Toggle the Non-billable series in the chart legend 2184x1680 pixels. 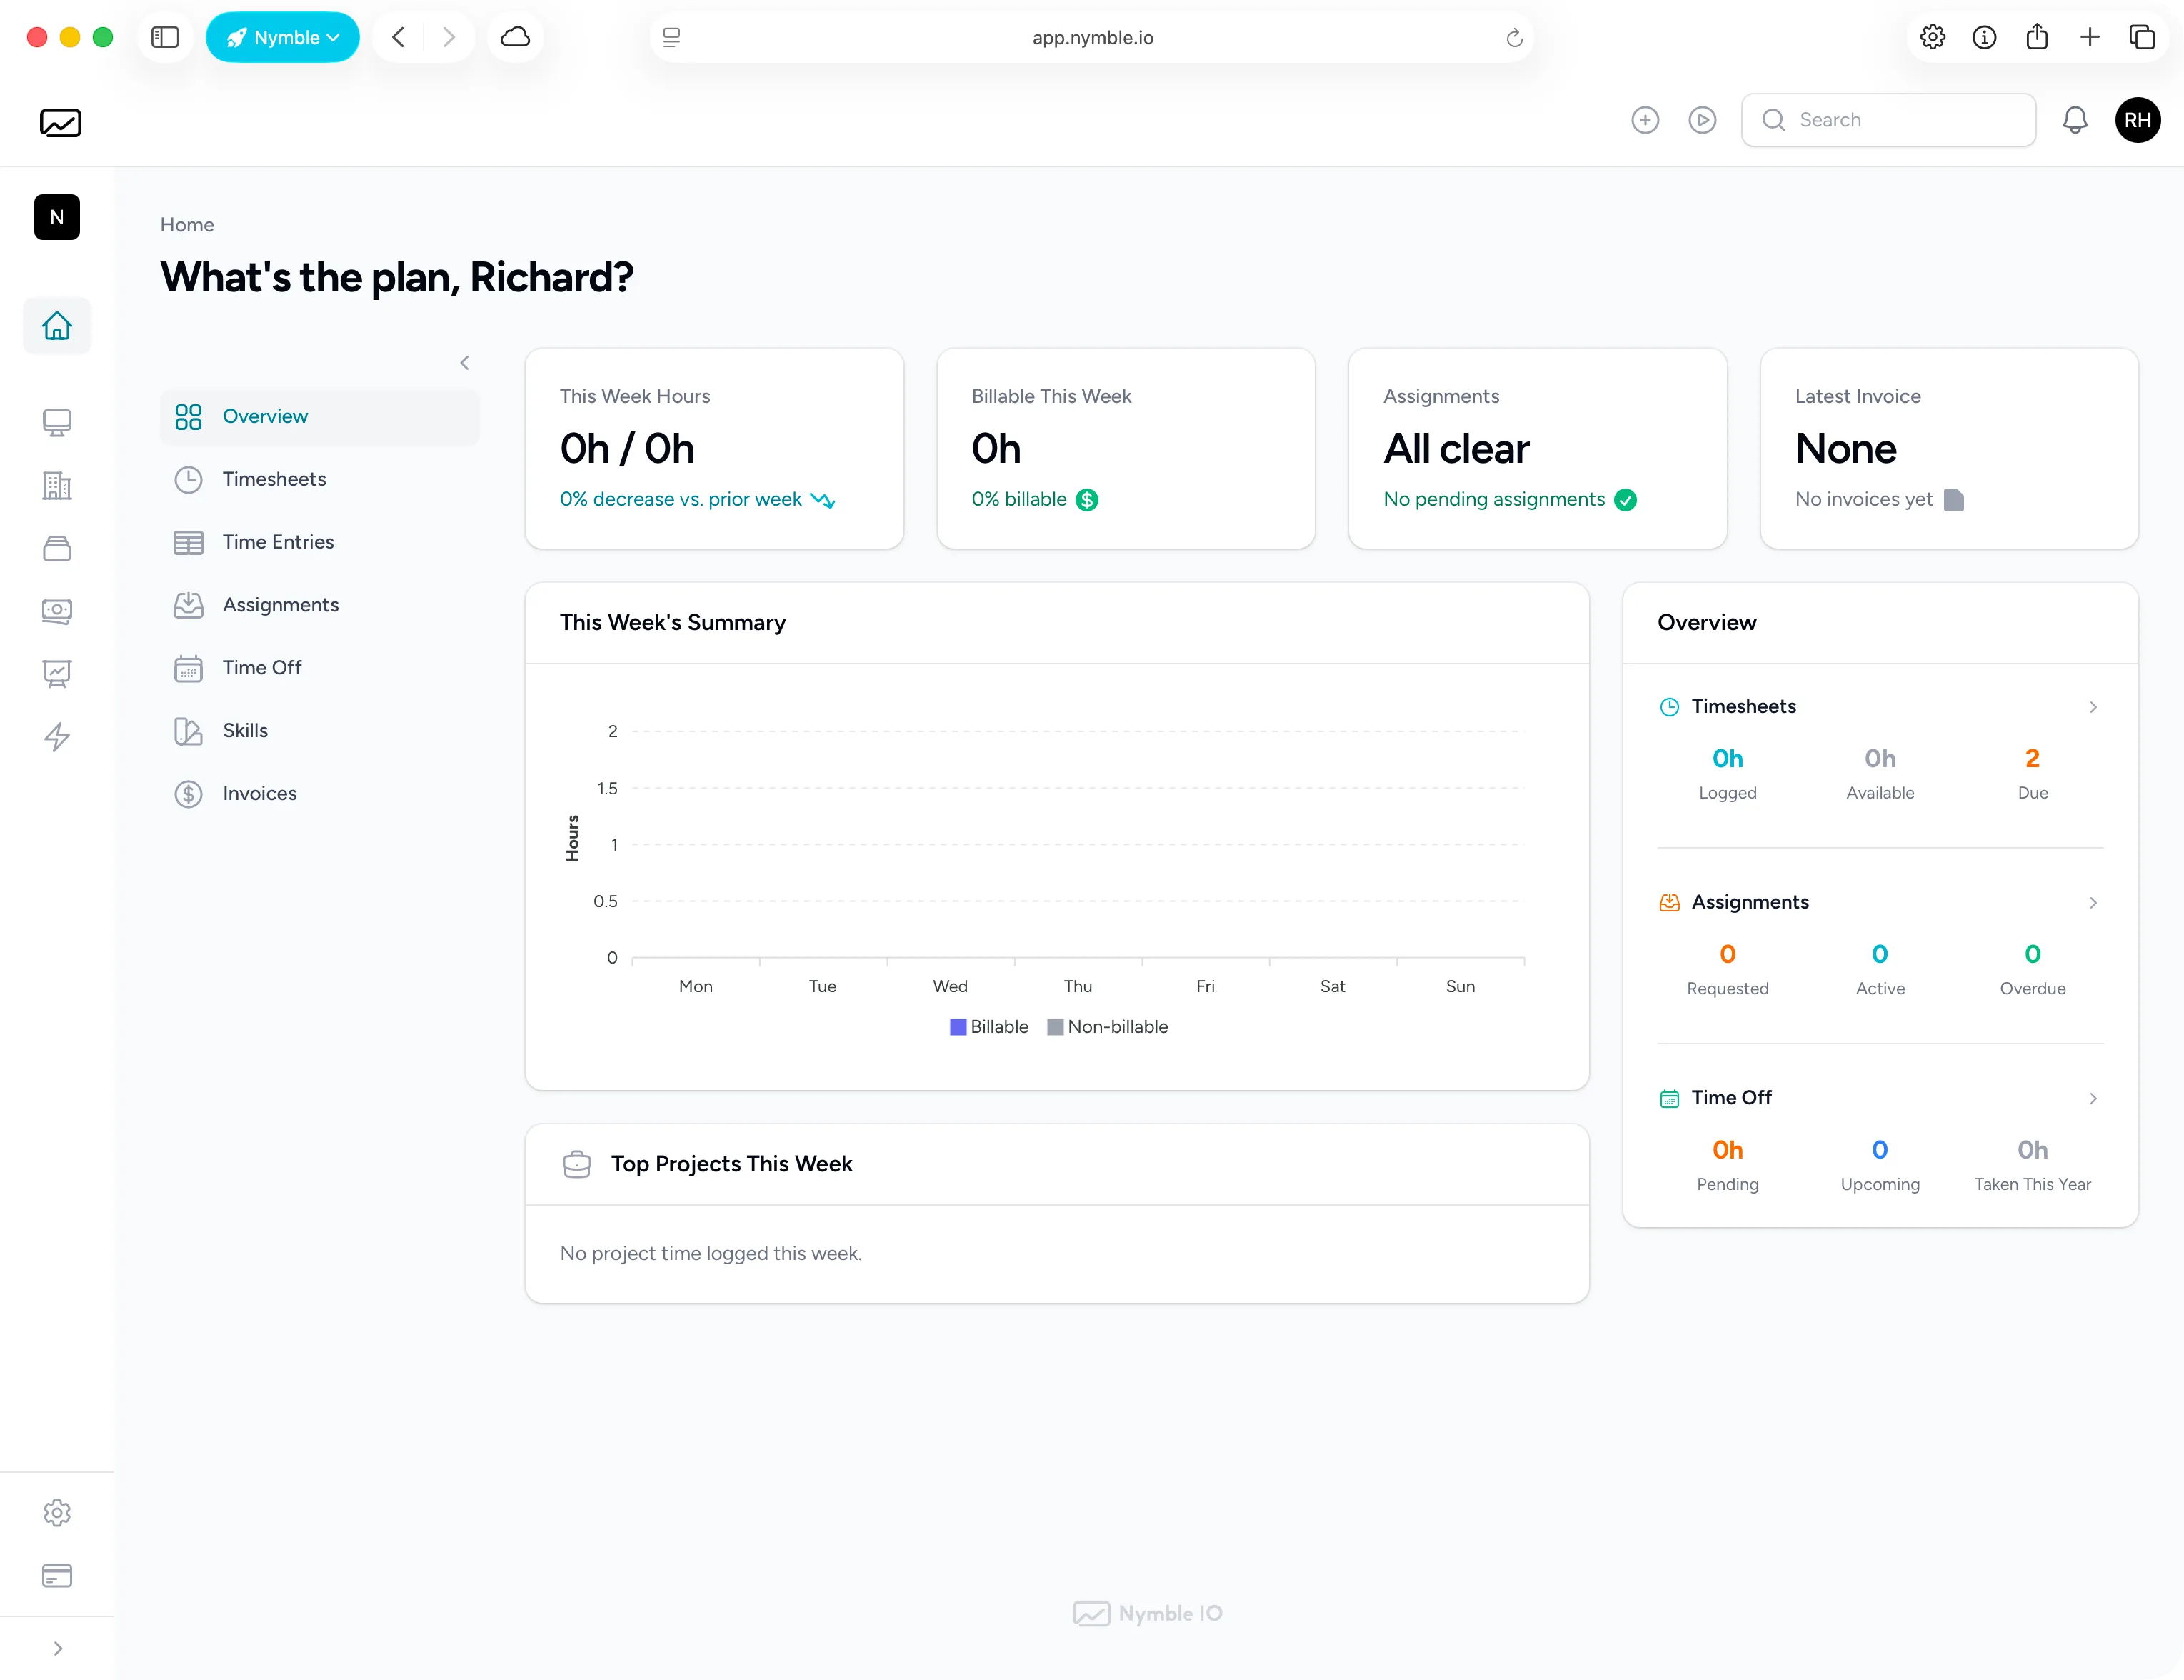[x=1116, y=1027]
